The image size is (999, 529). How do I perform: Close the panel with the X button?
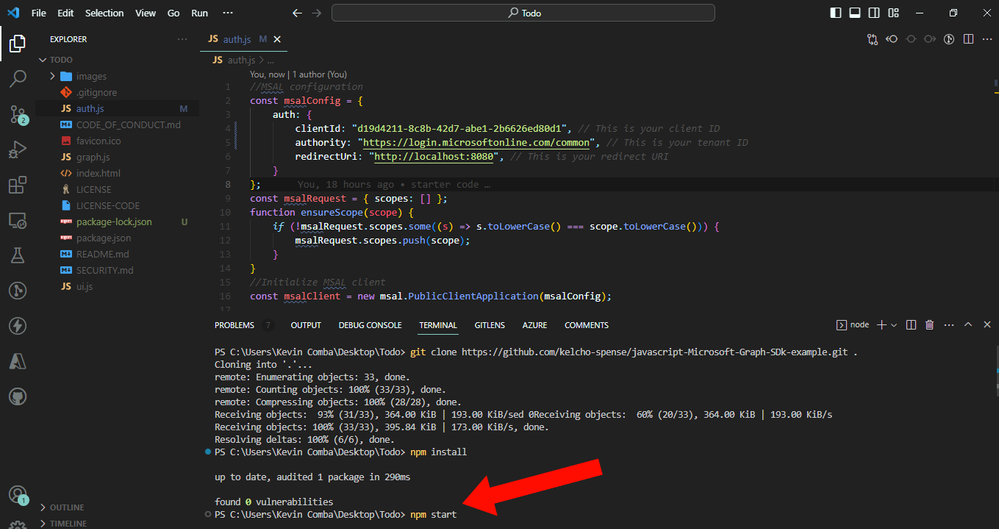pos(987,325)
